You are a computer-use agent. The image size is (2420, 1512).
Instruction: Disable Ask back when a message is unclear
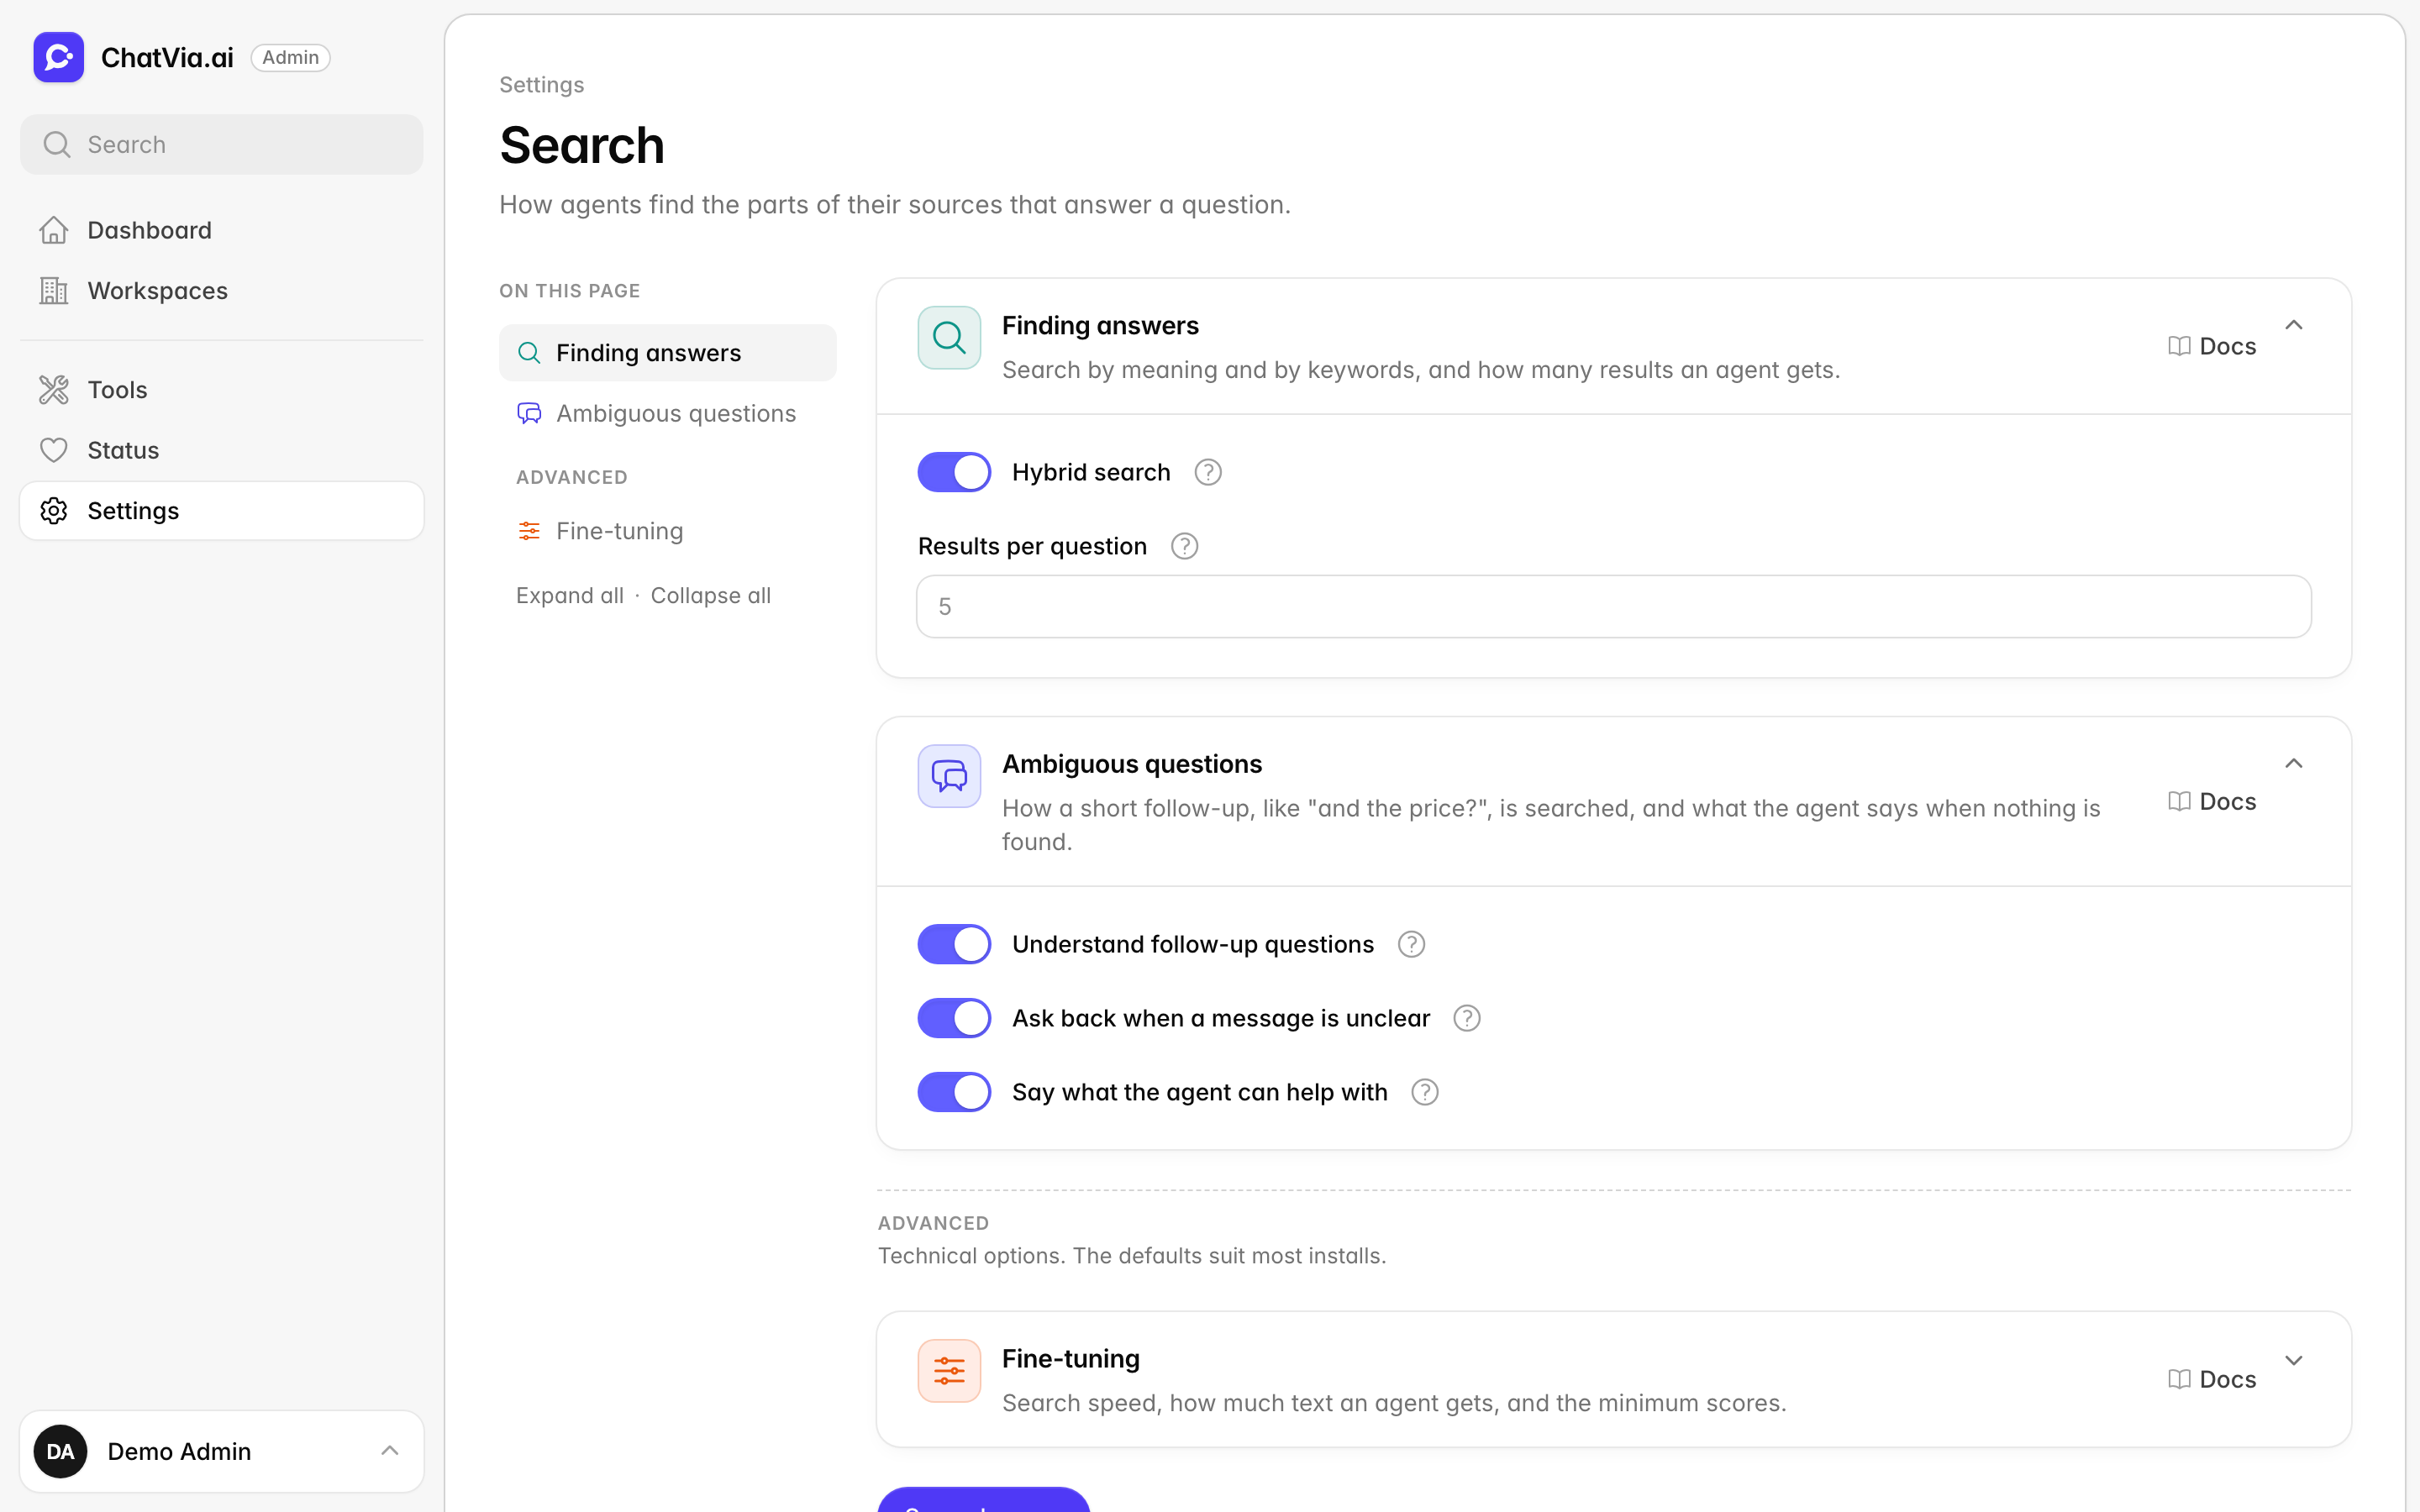(x=954, y=1018)
